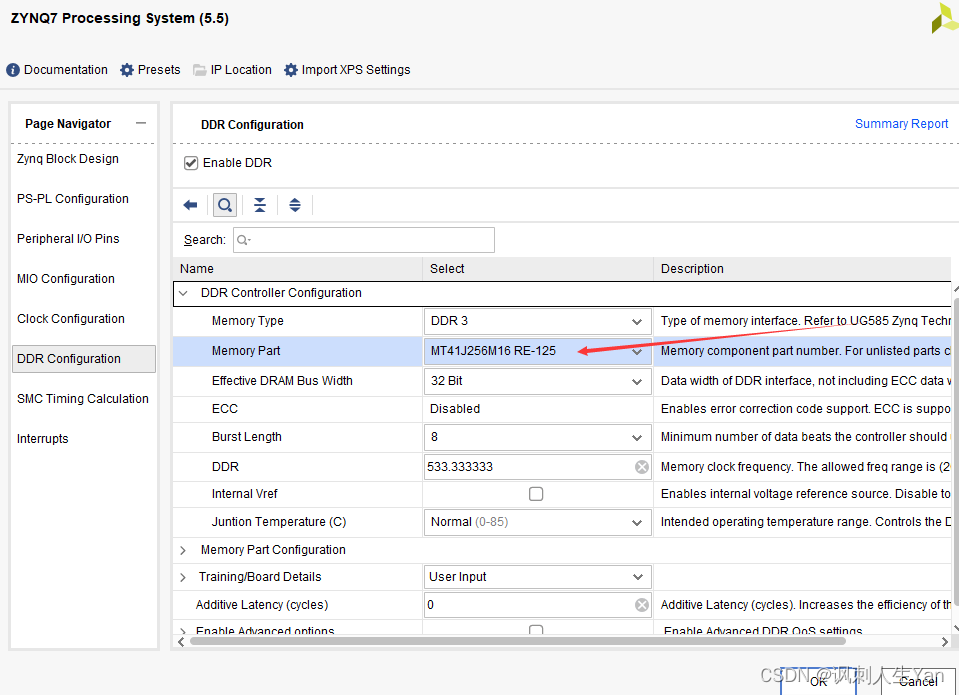Viewport: 959px width, 695px height.
Task: Click the horizontal scrollbar thumb
Action: pos(517,641)
